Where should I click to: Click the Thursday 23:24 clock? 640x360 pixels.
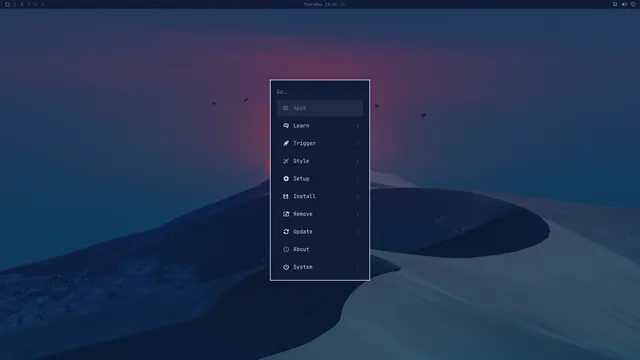tap(320, 4)
